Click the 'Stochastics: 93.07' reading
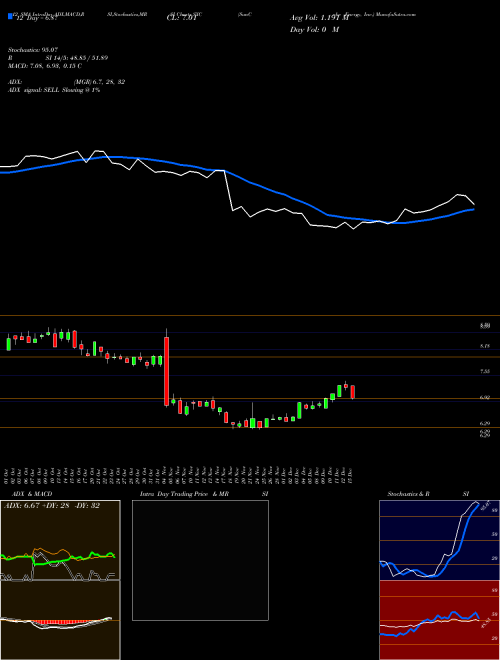The width and height of the screenshot is (500, 660). [x=33, y=50]
